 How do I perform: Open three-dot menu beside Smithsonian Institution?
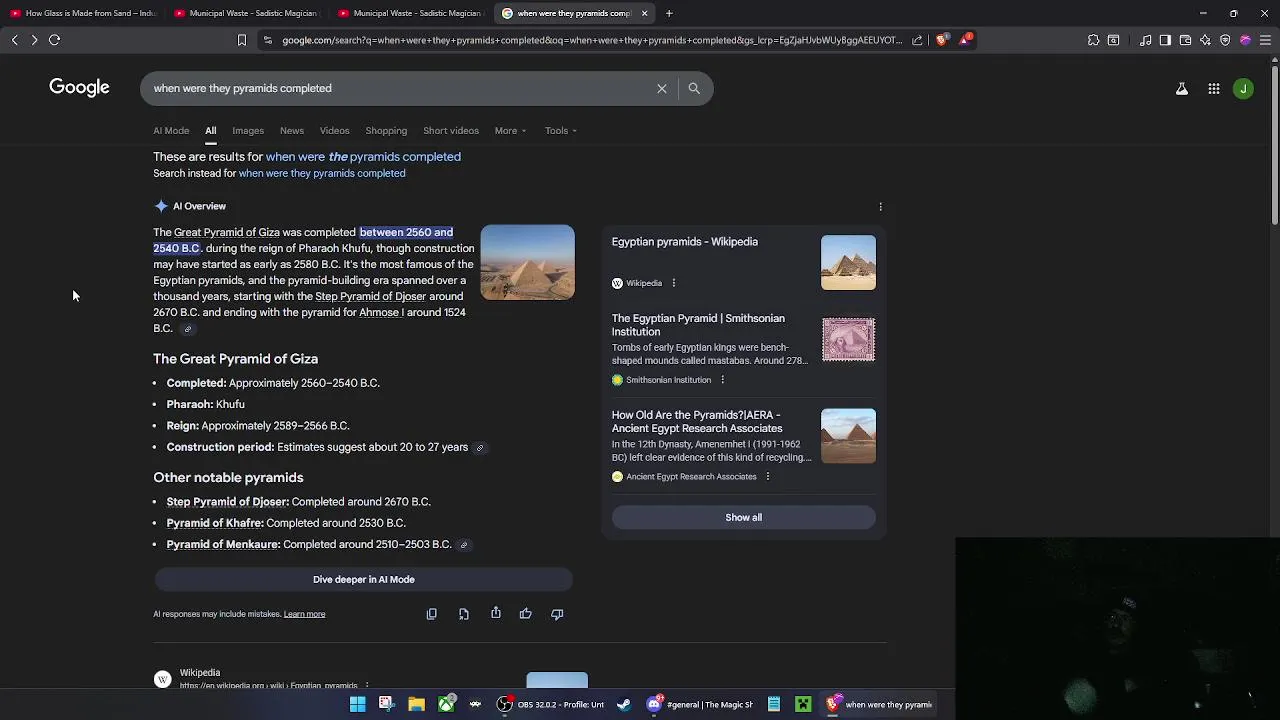722,380
